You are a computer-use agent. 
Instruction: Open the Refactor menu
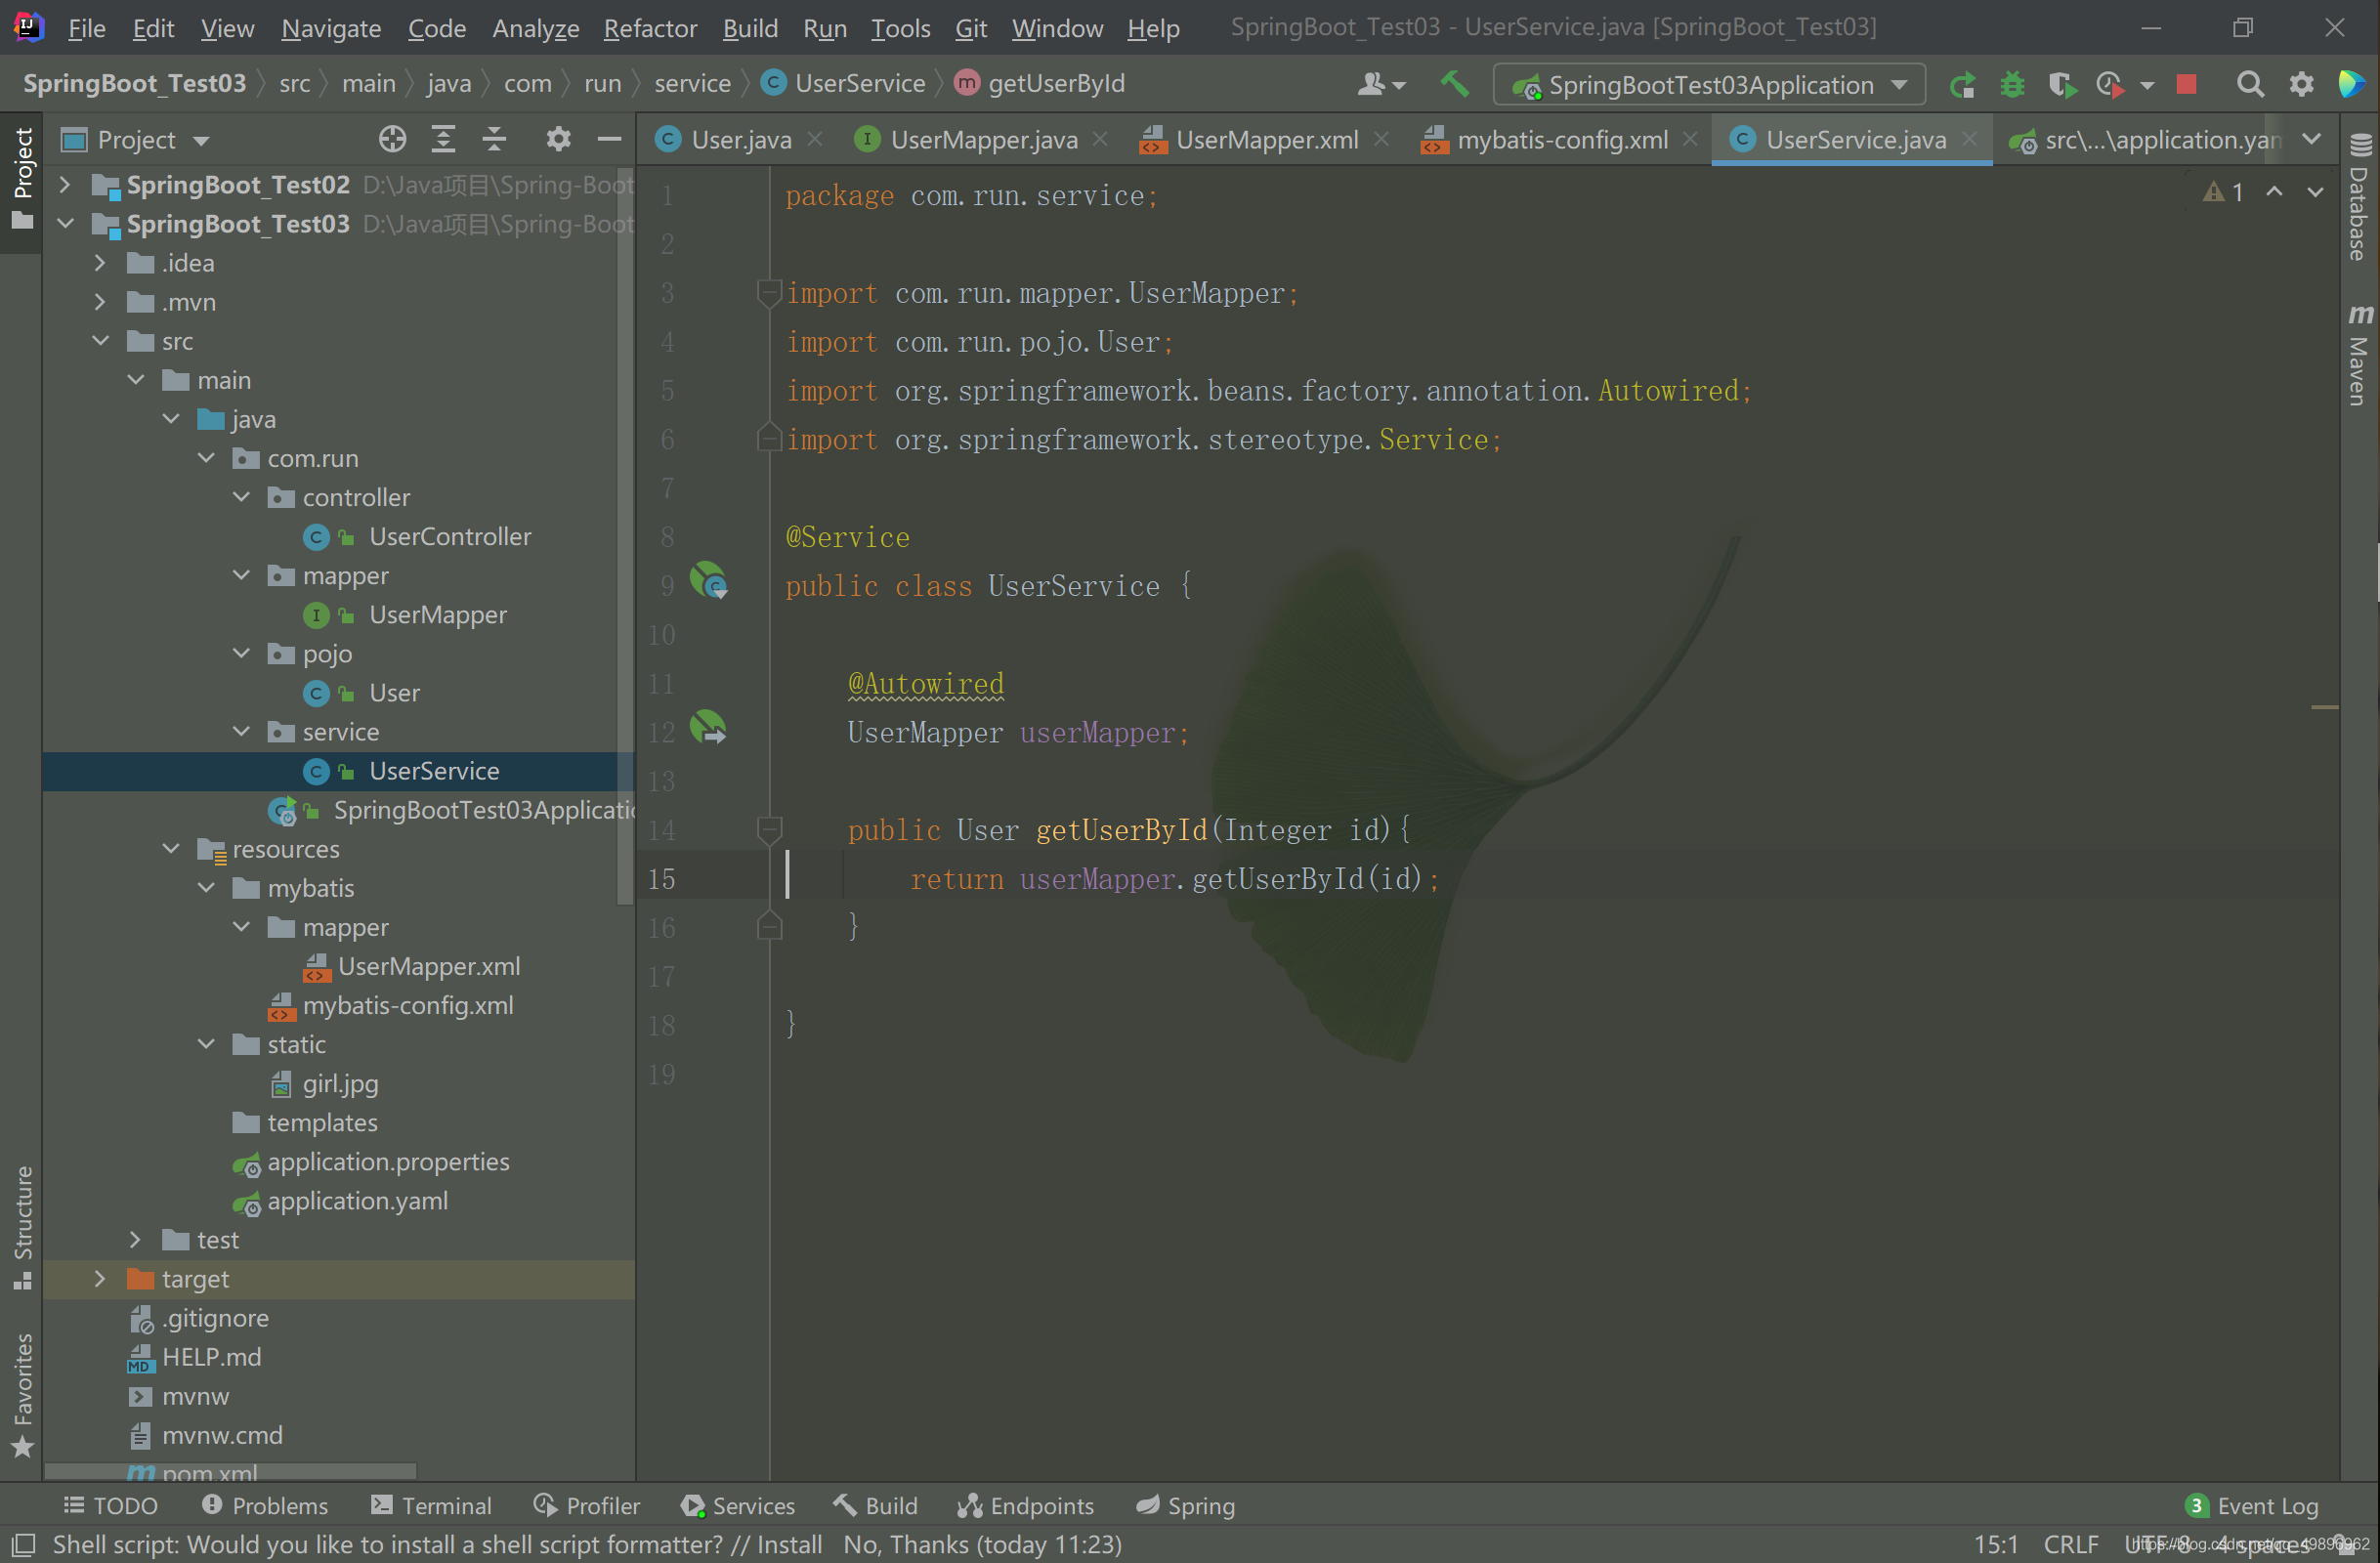(x=650, y=28)
